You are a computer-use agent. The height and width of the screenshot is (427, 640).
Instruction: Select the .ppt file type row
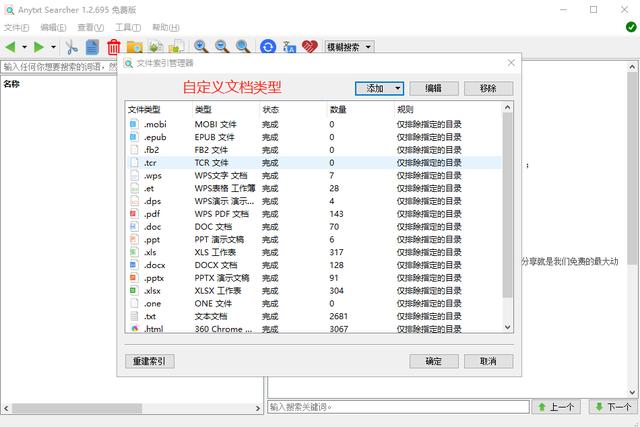tap(314, 239)
